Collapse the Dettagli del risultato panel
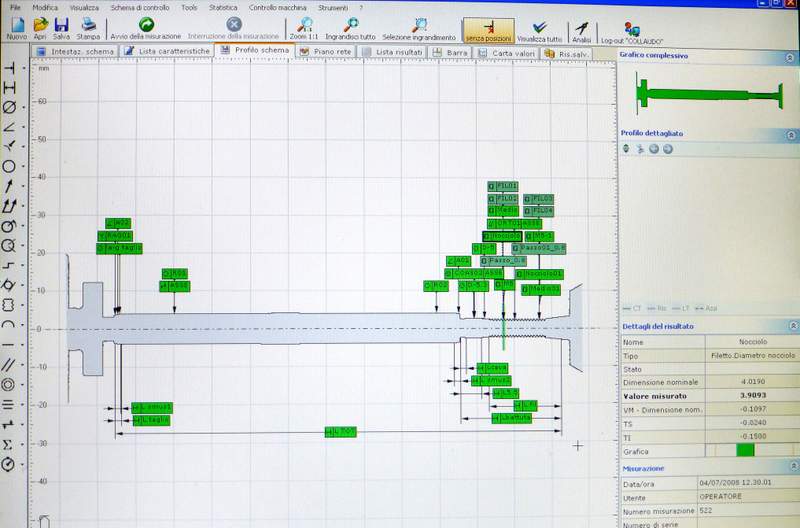800x528 pixels. 792,326
